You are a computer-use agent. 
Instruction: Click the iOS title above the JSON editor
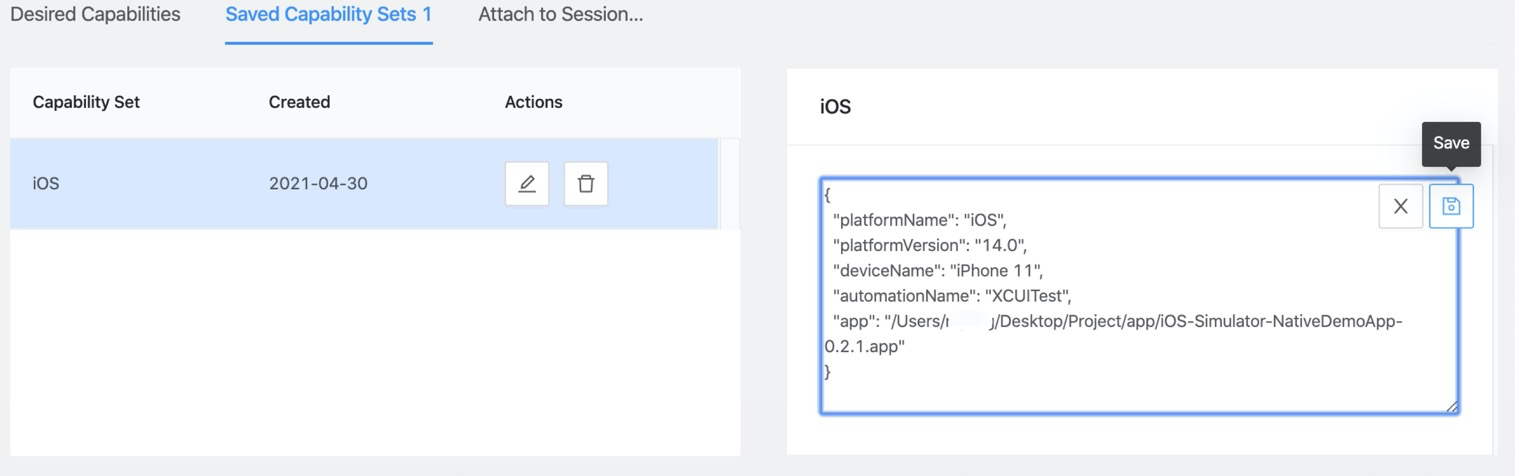click(x=835, y=107)
